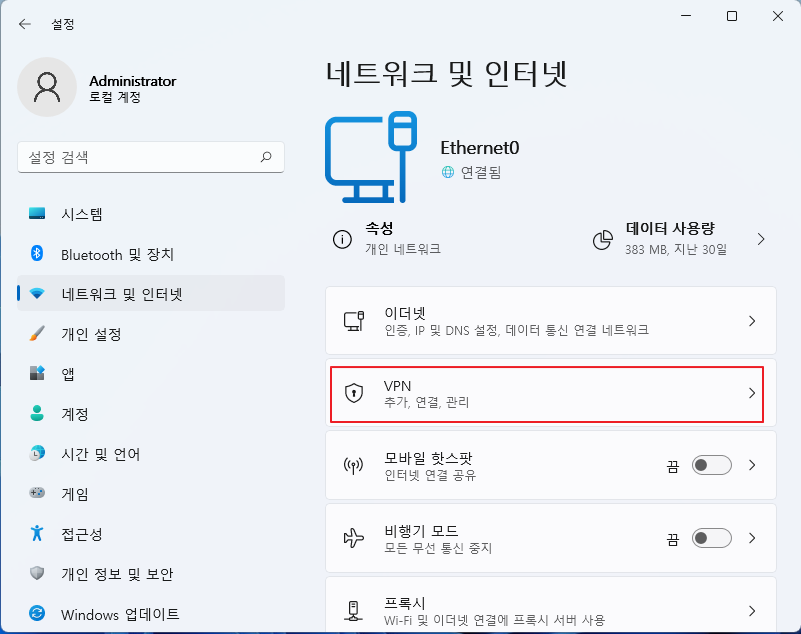Click the 데이터 사용량 pie chart icon
The width and height of the screenshot is (801, 634).
tap(603, 239)
